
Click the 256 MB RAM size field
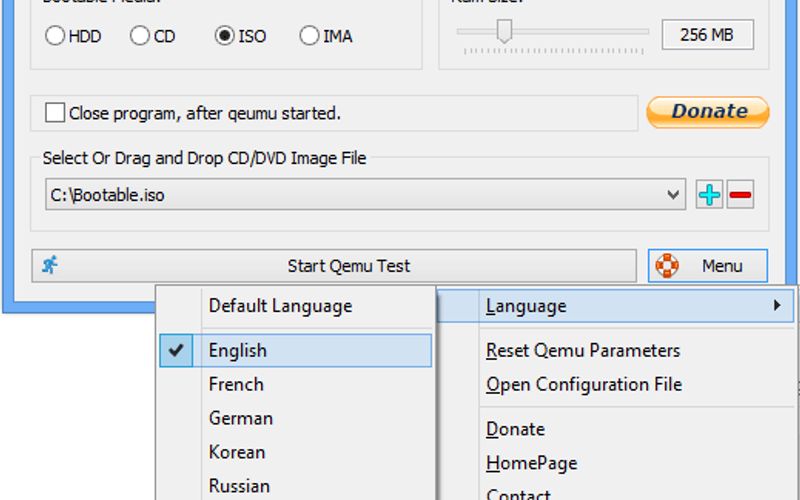(707, 35)
